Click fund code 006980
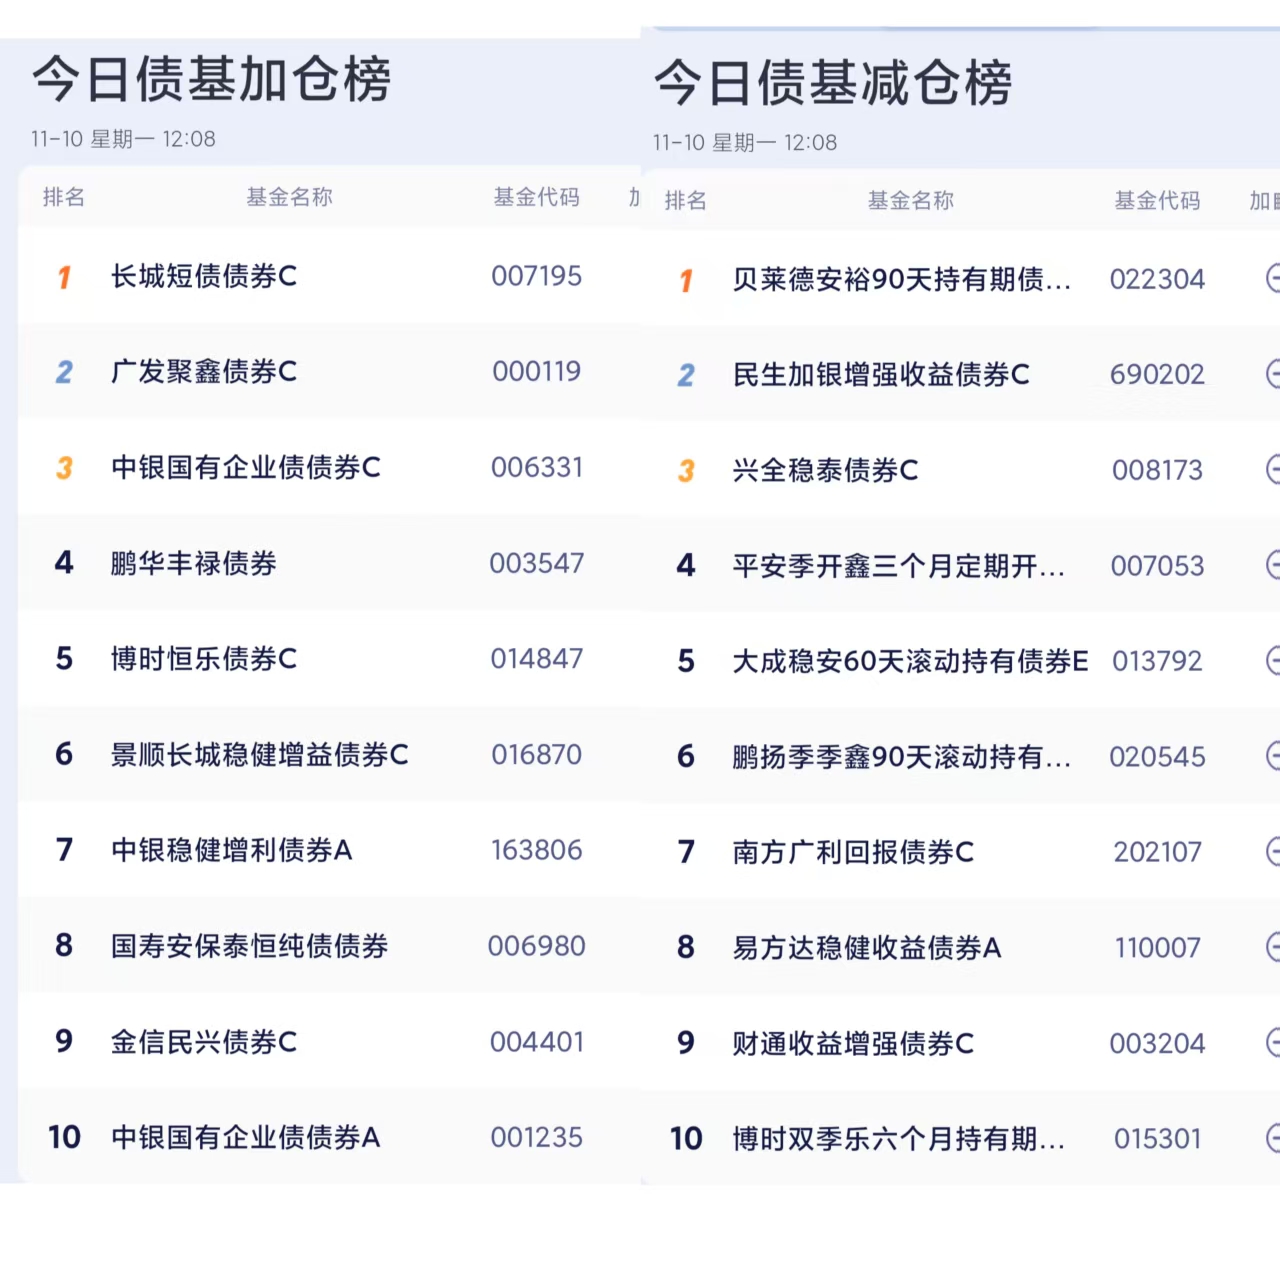This screenshot has height=1280, width=1280. (537, 946)
